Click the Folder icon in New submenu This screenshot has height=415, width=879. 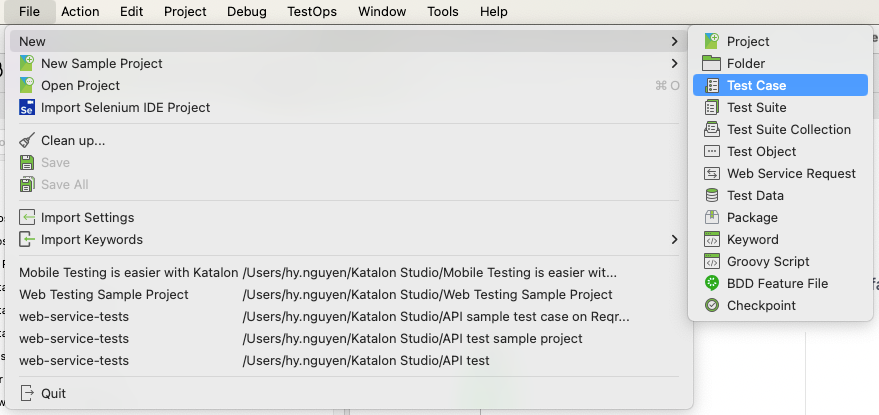tap(711, 63)
